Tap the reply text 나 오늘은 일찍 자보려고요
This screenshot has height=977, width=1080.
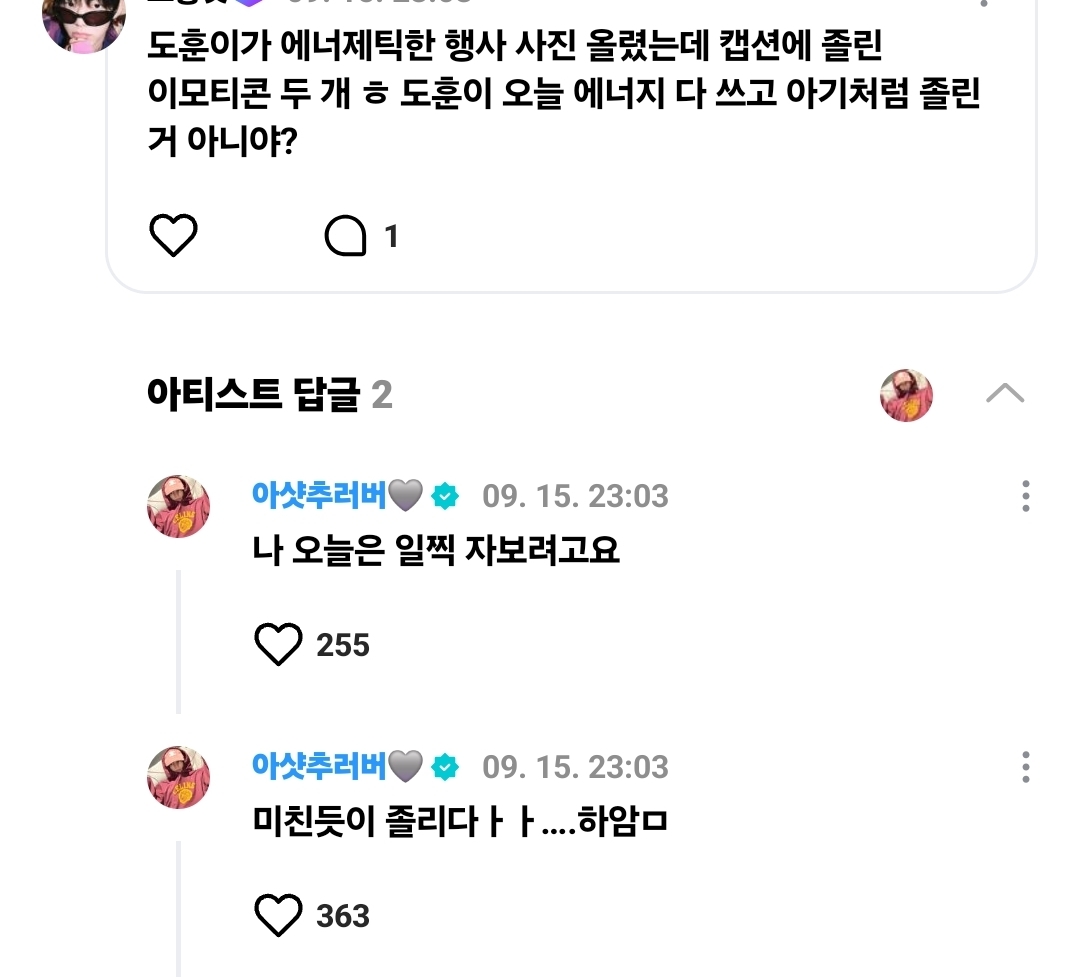click(x=436, y=550)
